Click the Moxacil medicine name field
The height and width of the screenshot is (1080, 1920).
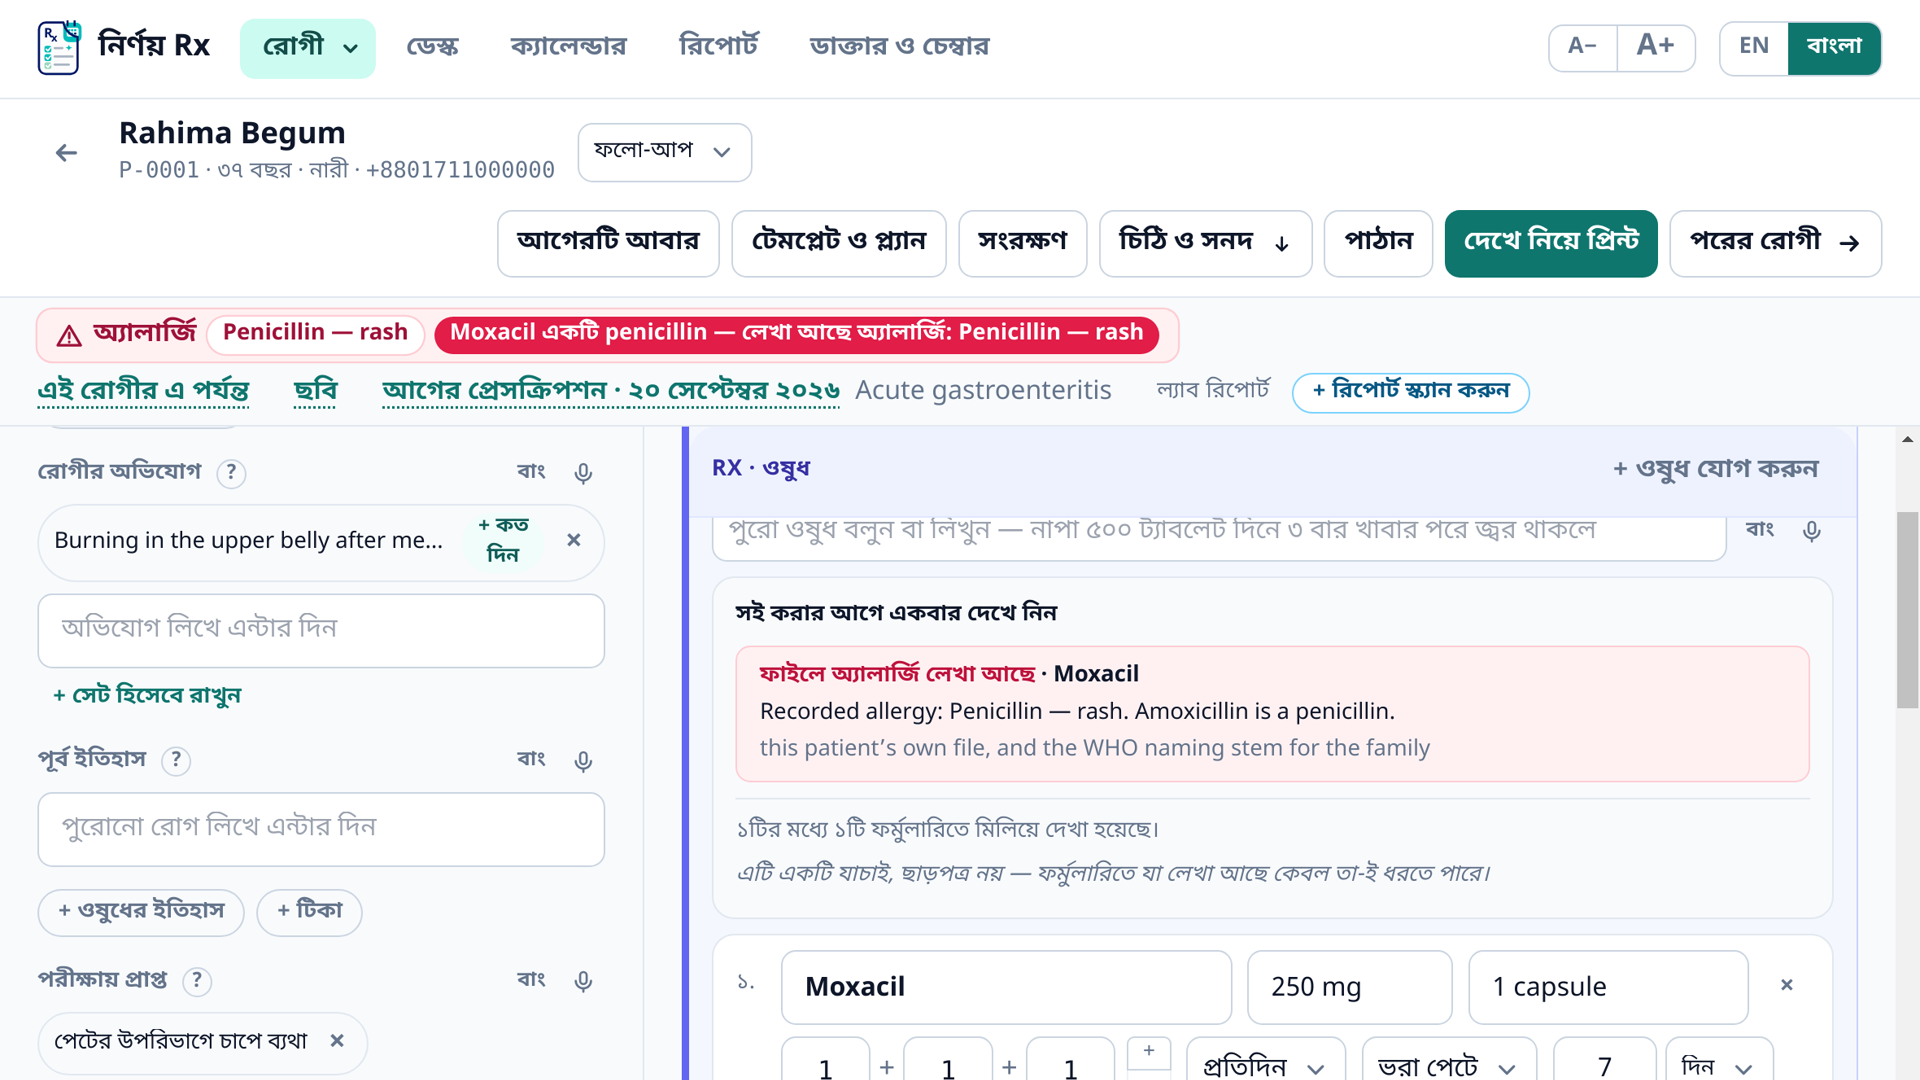1006,987
